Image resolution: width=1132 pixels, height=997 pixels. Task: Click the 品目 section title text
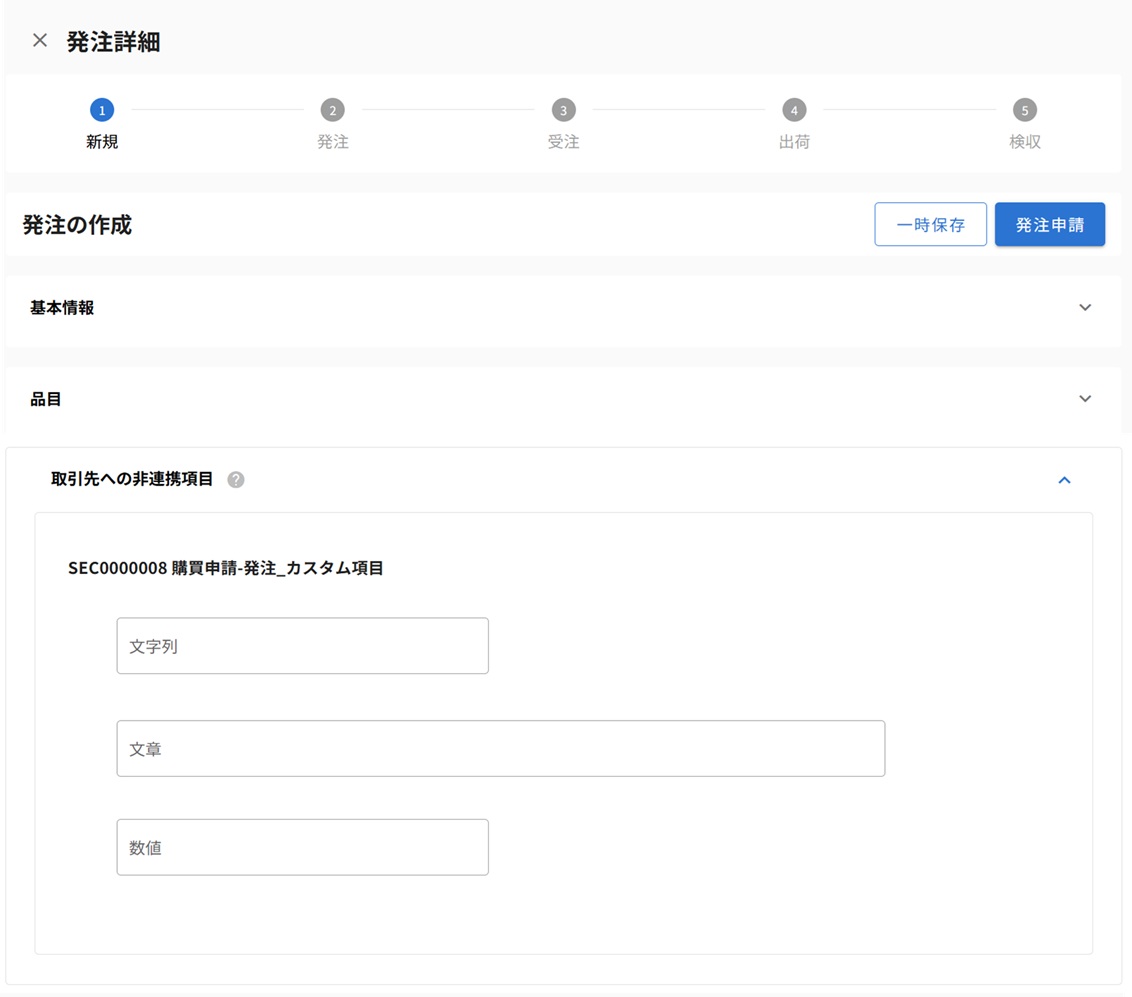[x=46, y=399]
